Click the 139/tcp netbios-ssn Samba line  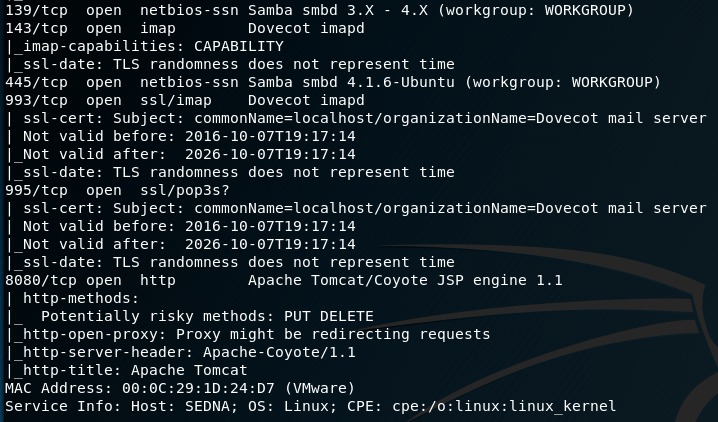(320, 10)
